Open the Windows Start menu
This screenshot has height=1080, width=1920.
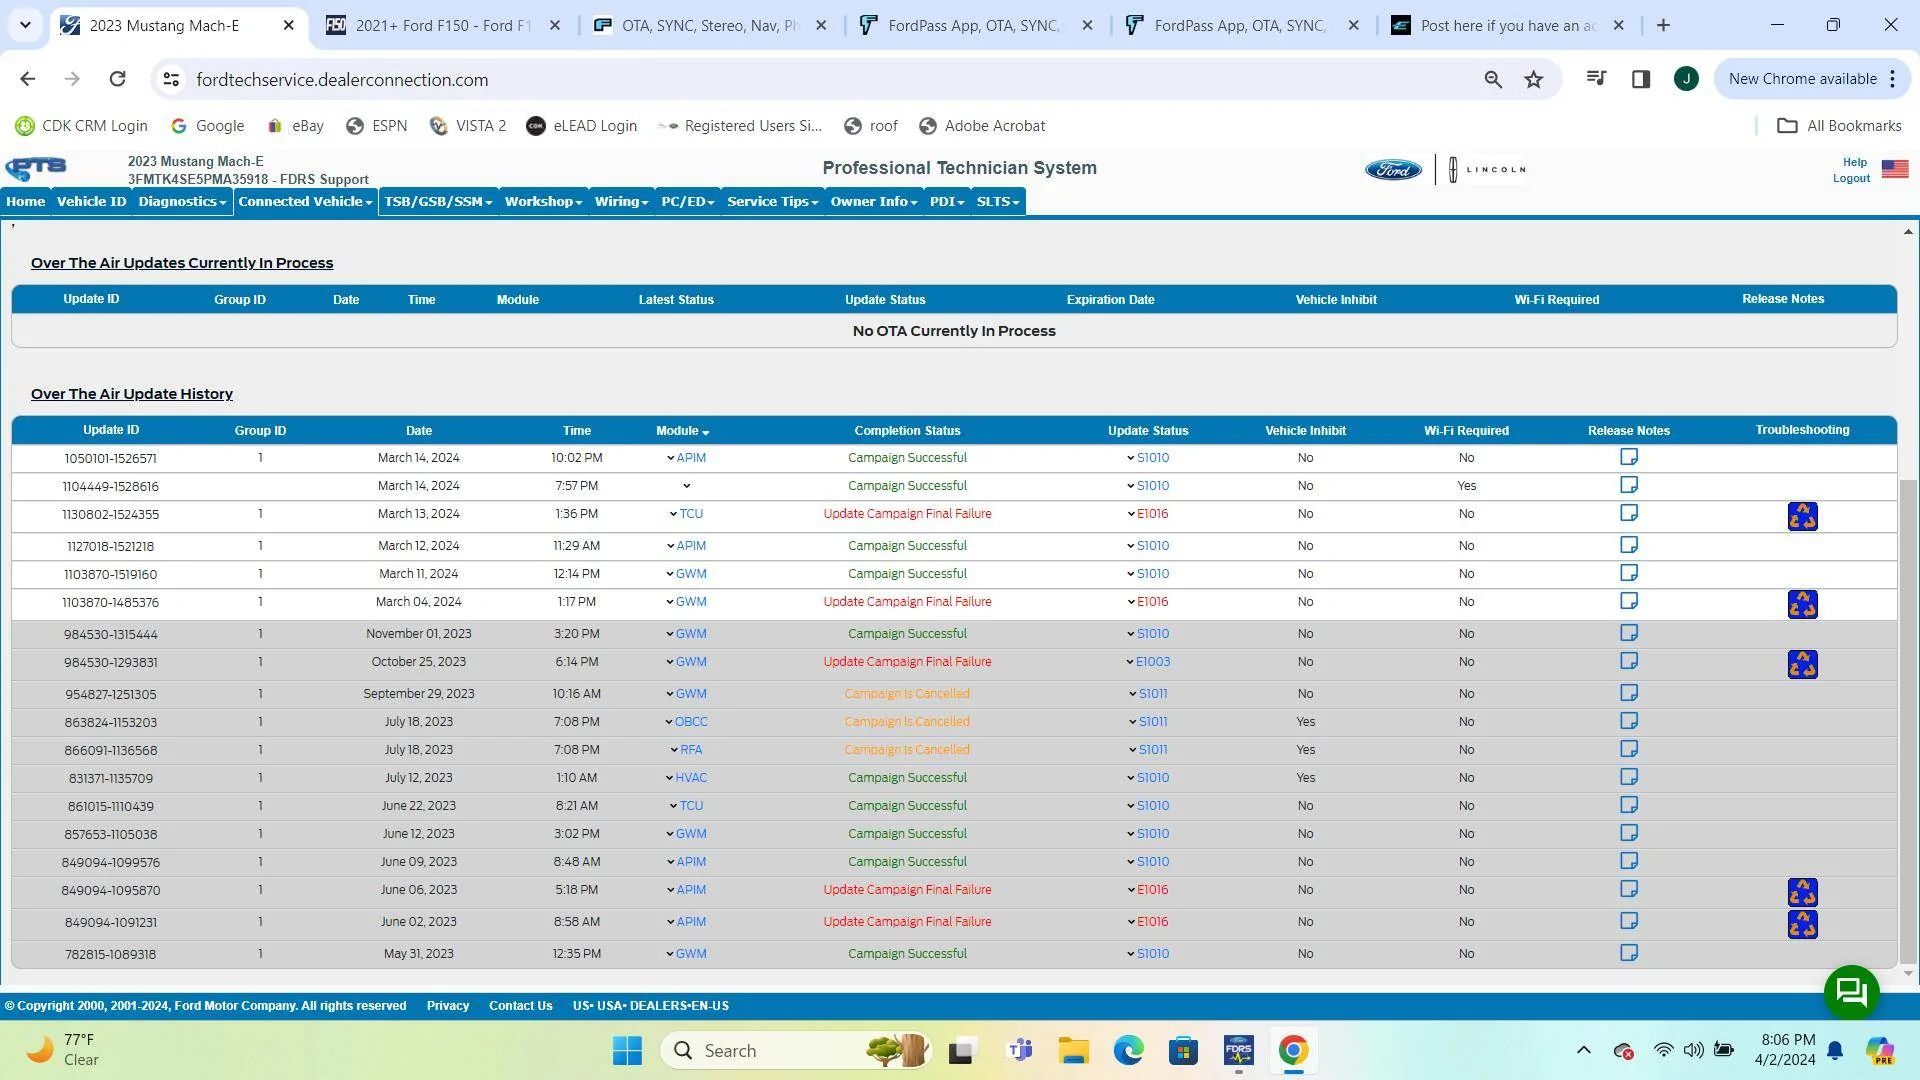[628, 1050]
